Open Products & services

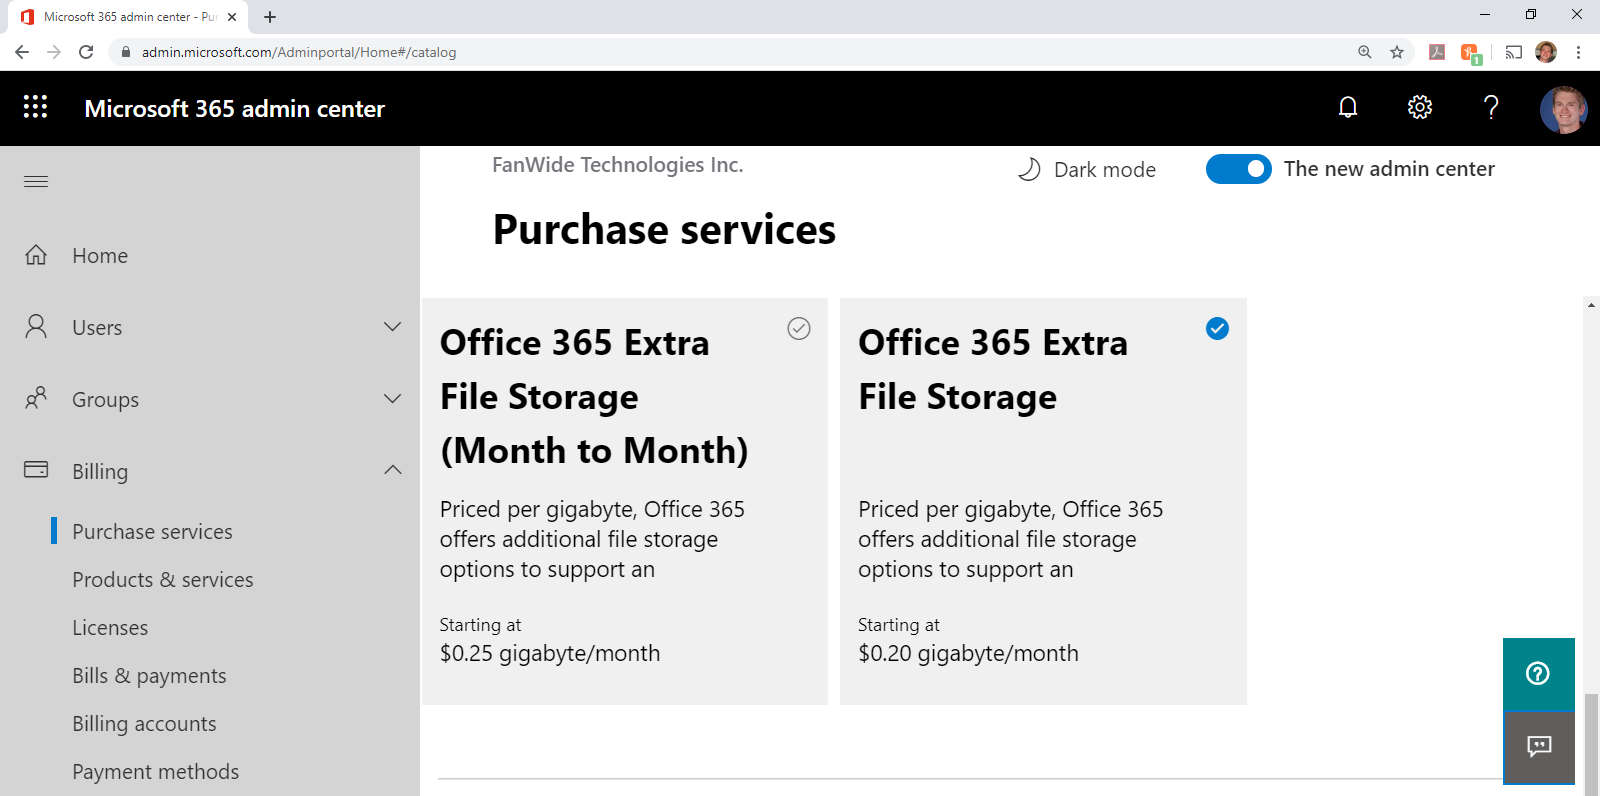pos(162,579)
